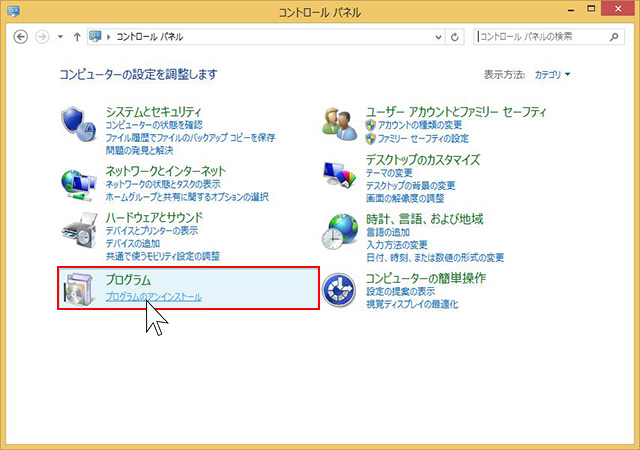The height and width of the screenshot is (450, 640).
Task: Open テーマの変更 link
Action: pyautogui.click(x=389, y=173)
